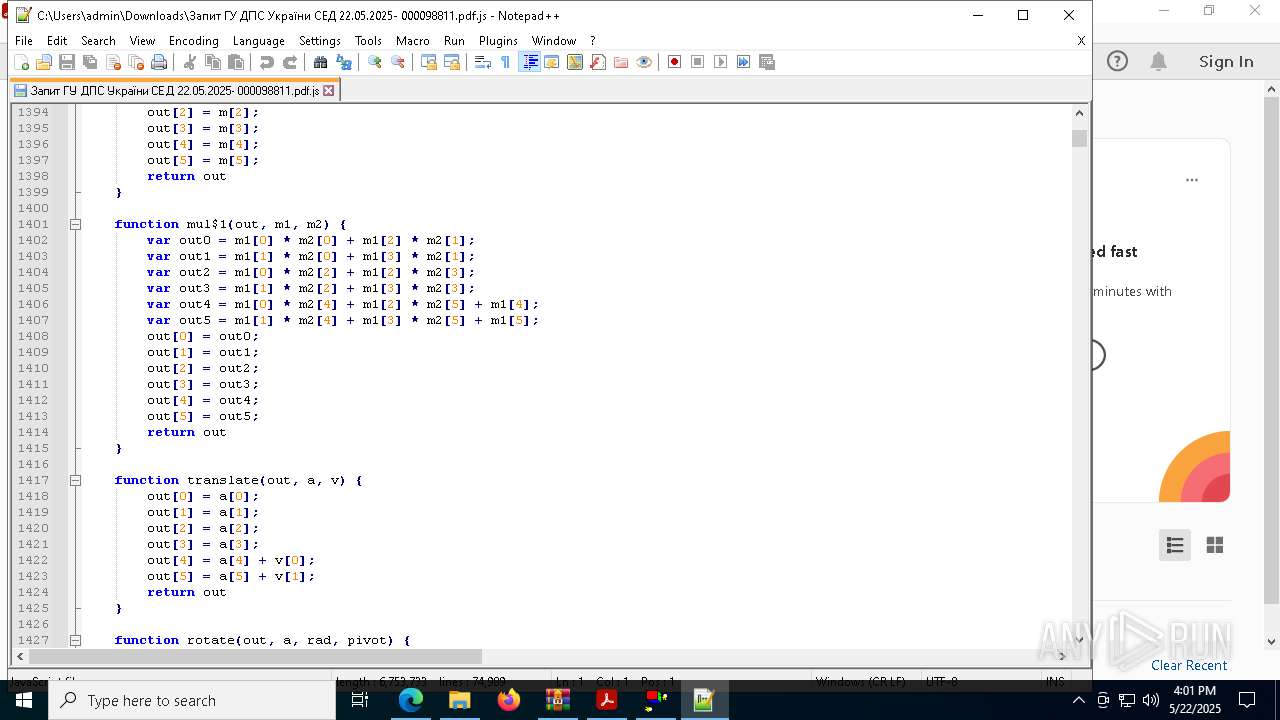Screen dimensions: 1280x720
Task: Switch to list view in background window
Action: pyautogui.click(x=1175, y=545)
